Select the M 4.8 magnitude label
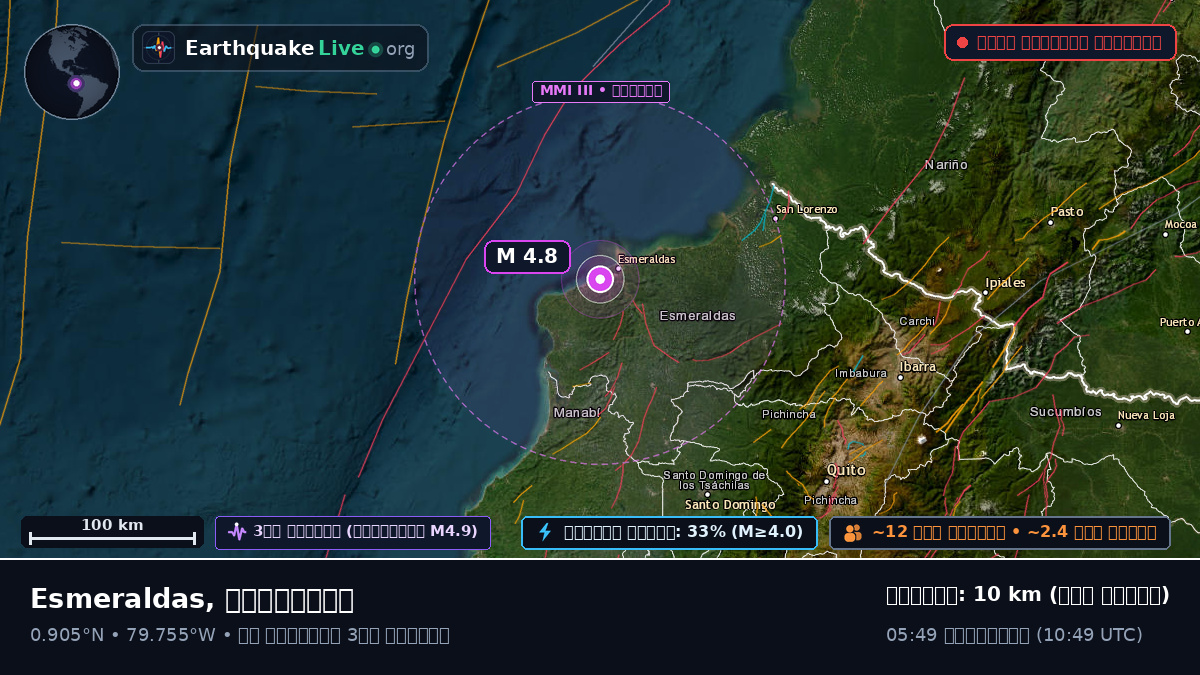Viewport: 1200px width, 675px height. click(527, 257)
